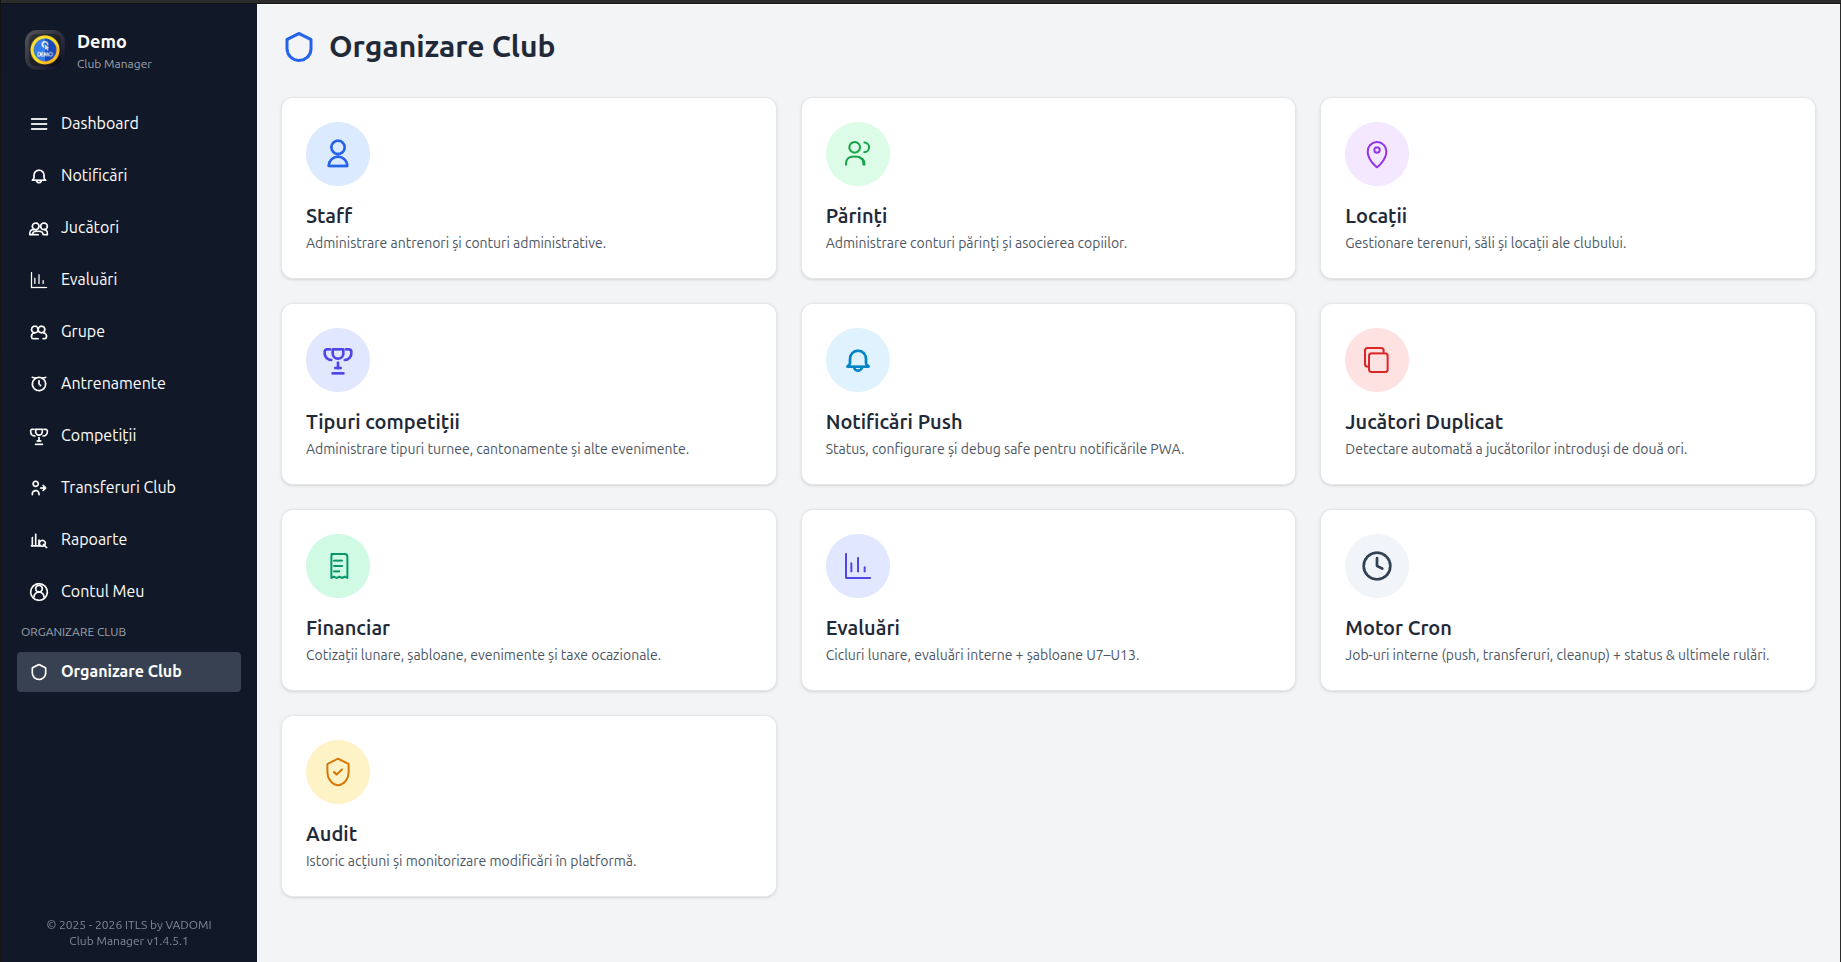Navigate to Transferuri Club in sidebar
This screenshot has width=1841, height=962.
click(118, 487)
